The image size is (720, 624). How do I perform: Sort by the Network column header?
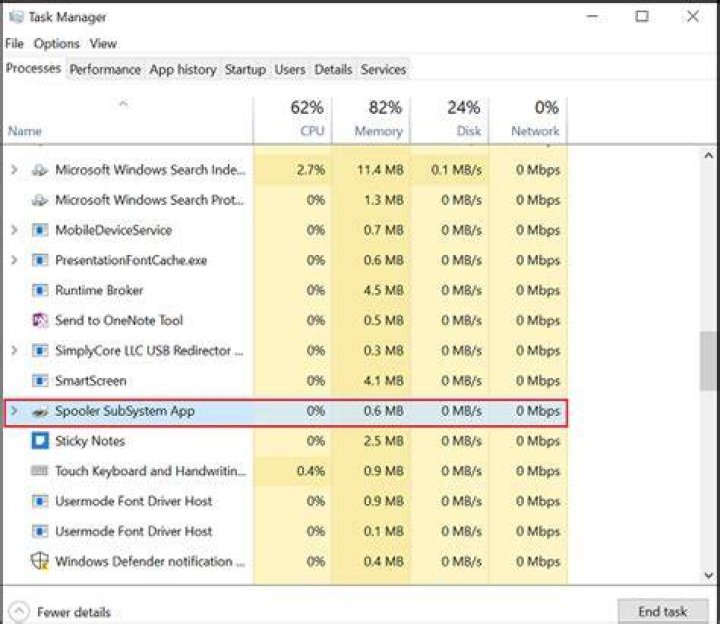pos(528,120)
